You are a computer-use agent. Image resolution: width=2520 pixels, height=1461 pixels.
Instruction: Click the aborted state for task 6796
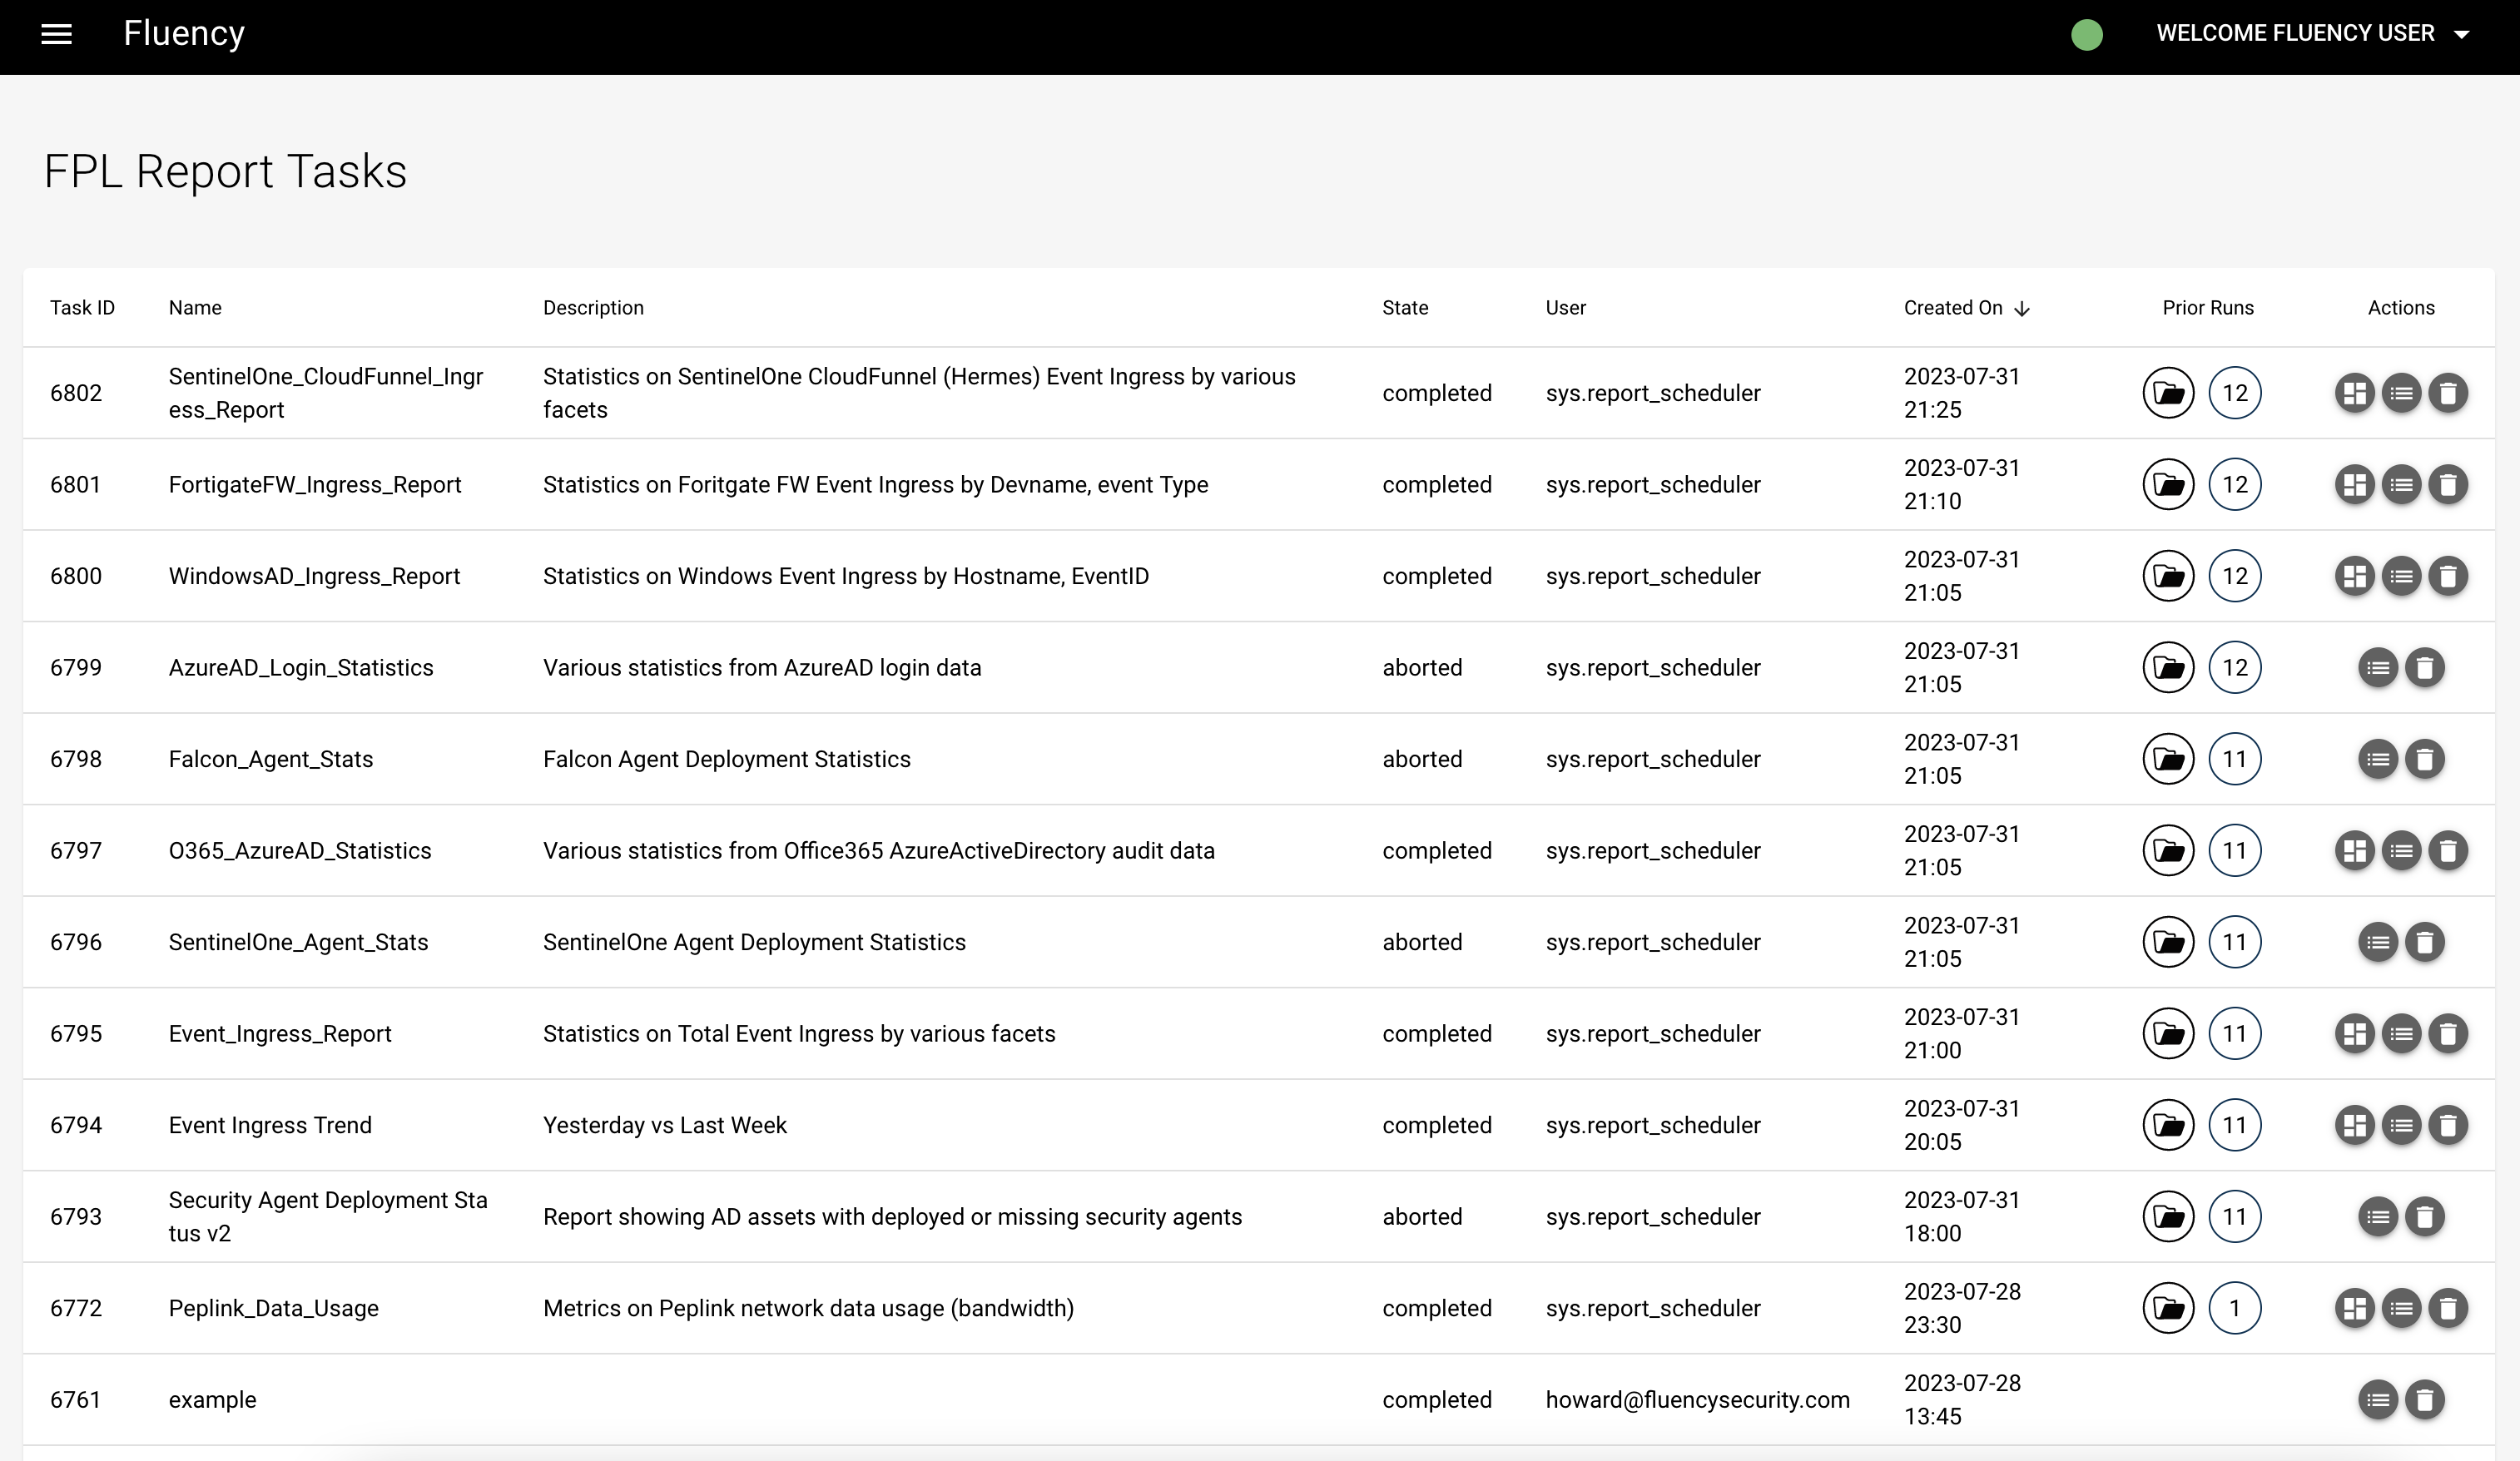point(1422,942)
